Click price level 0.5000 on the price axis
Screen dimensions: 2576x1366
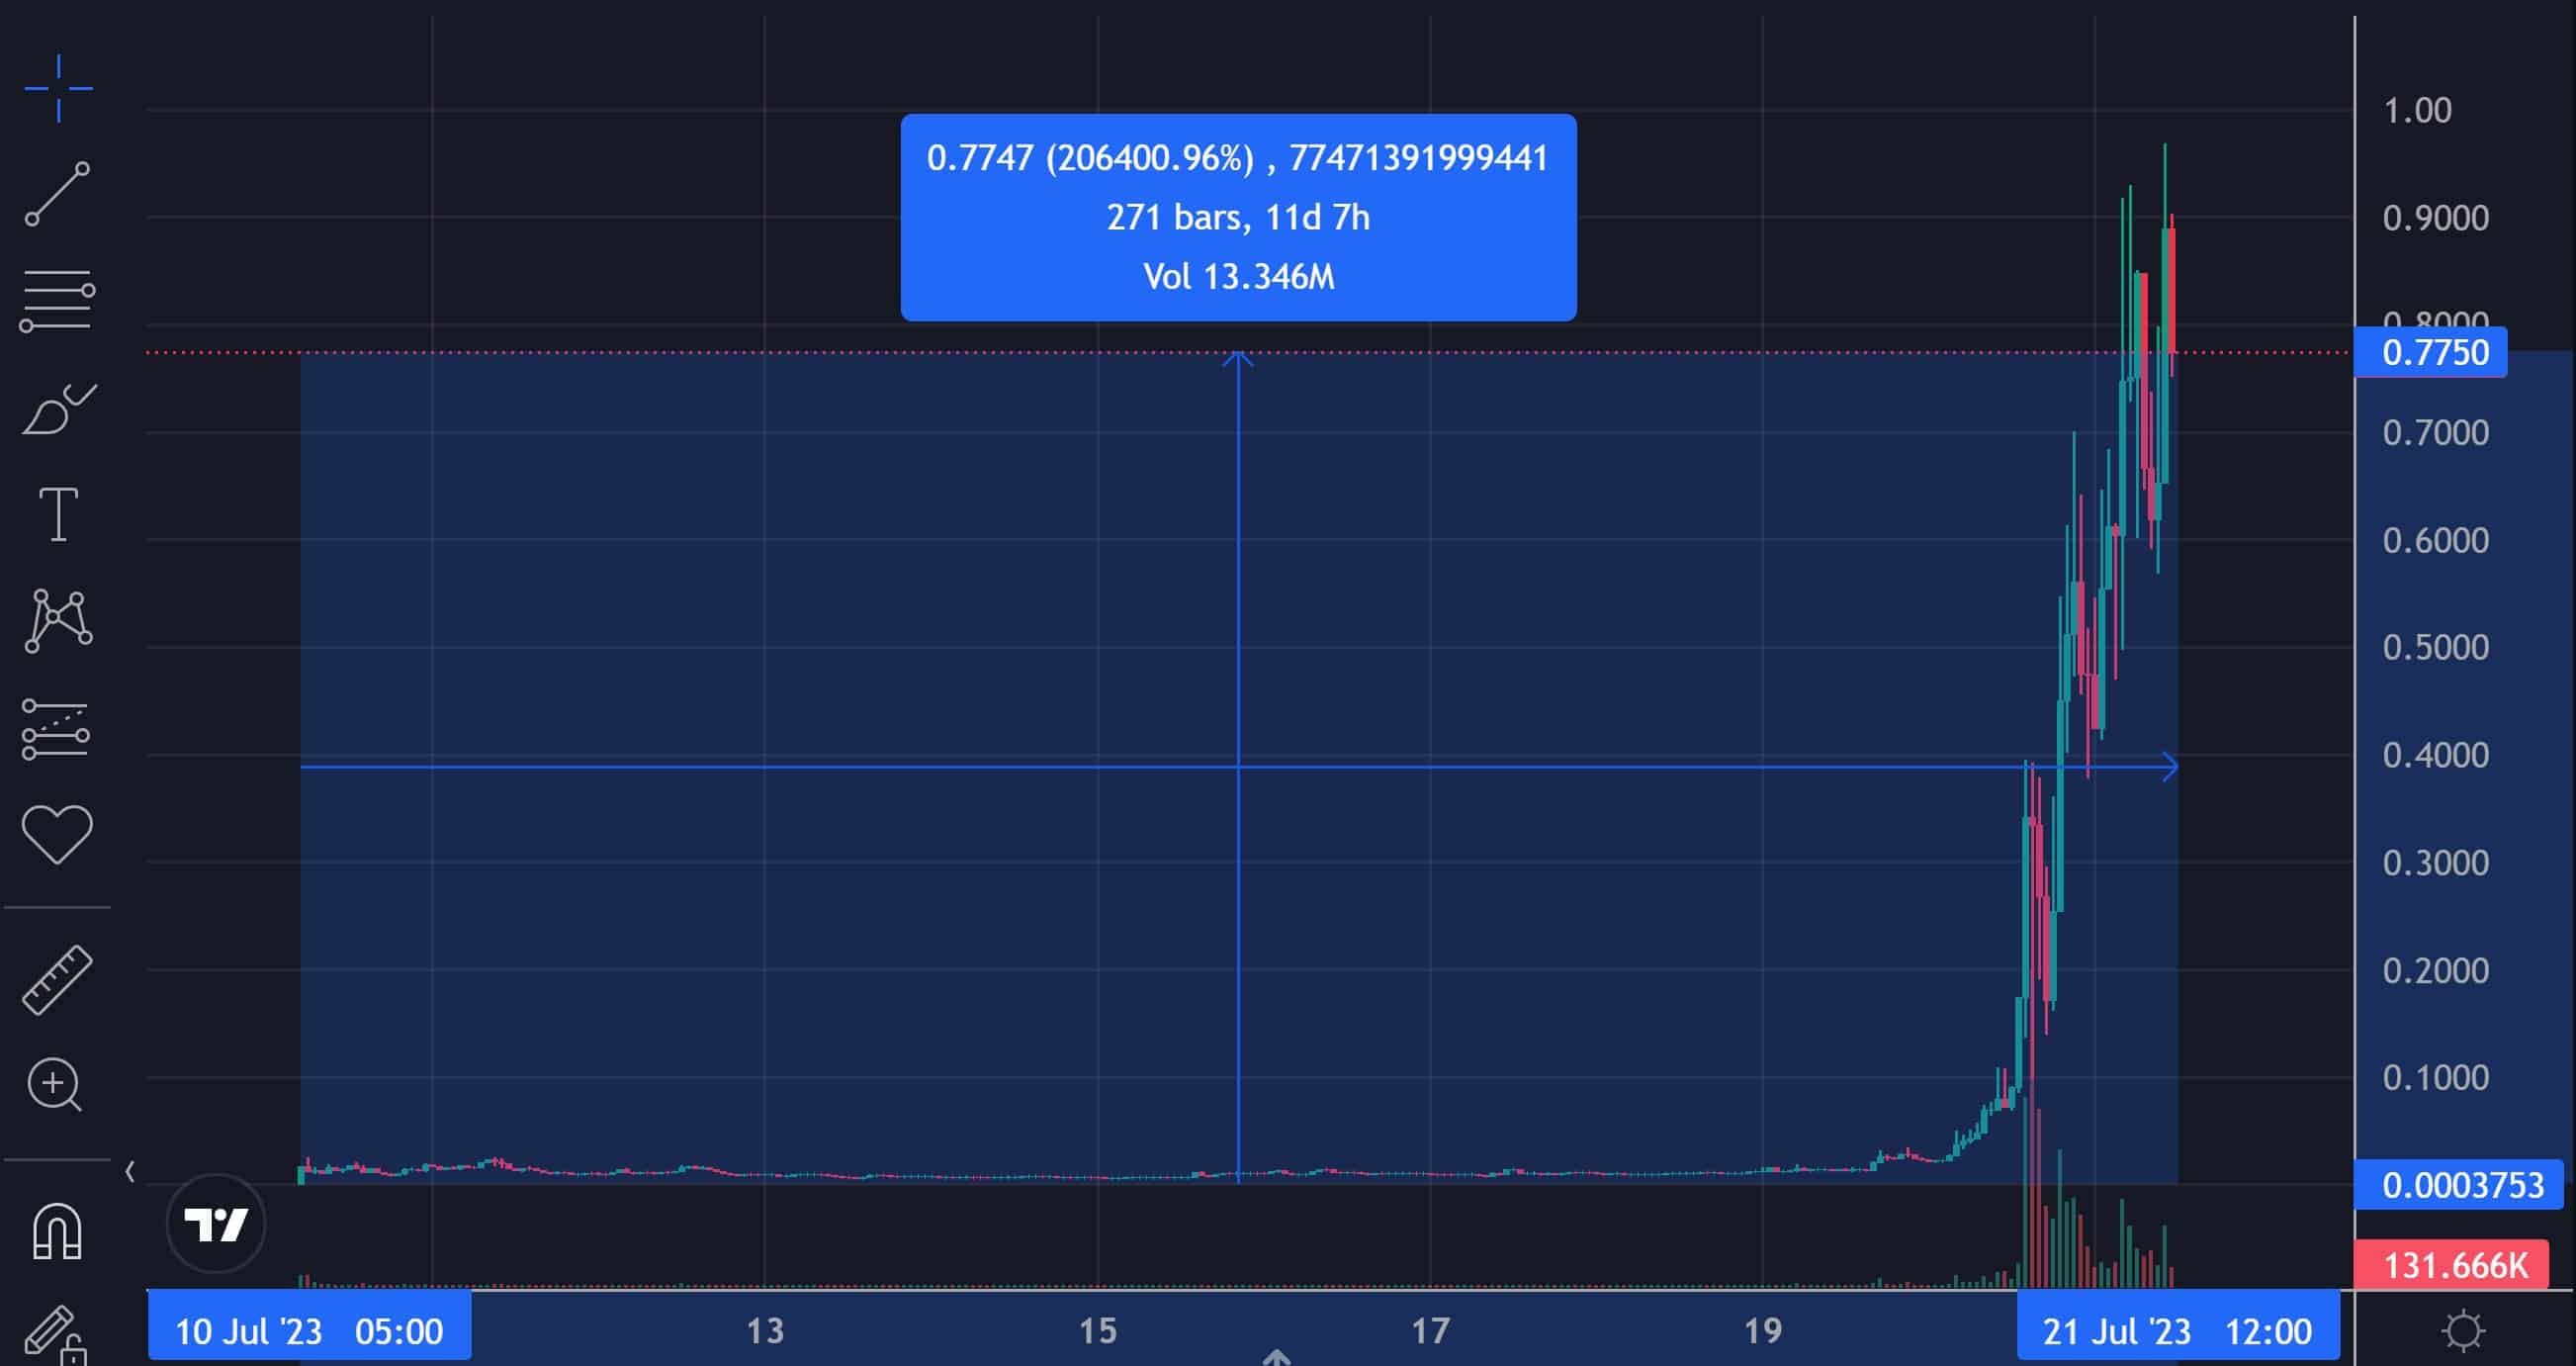pyautogui.click(x=2435, y=647)
